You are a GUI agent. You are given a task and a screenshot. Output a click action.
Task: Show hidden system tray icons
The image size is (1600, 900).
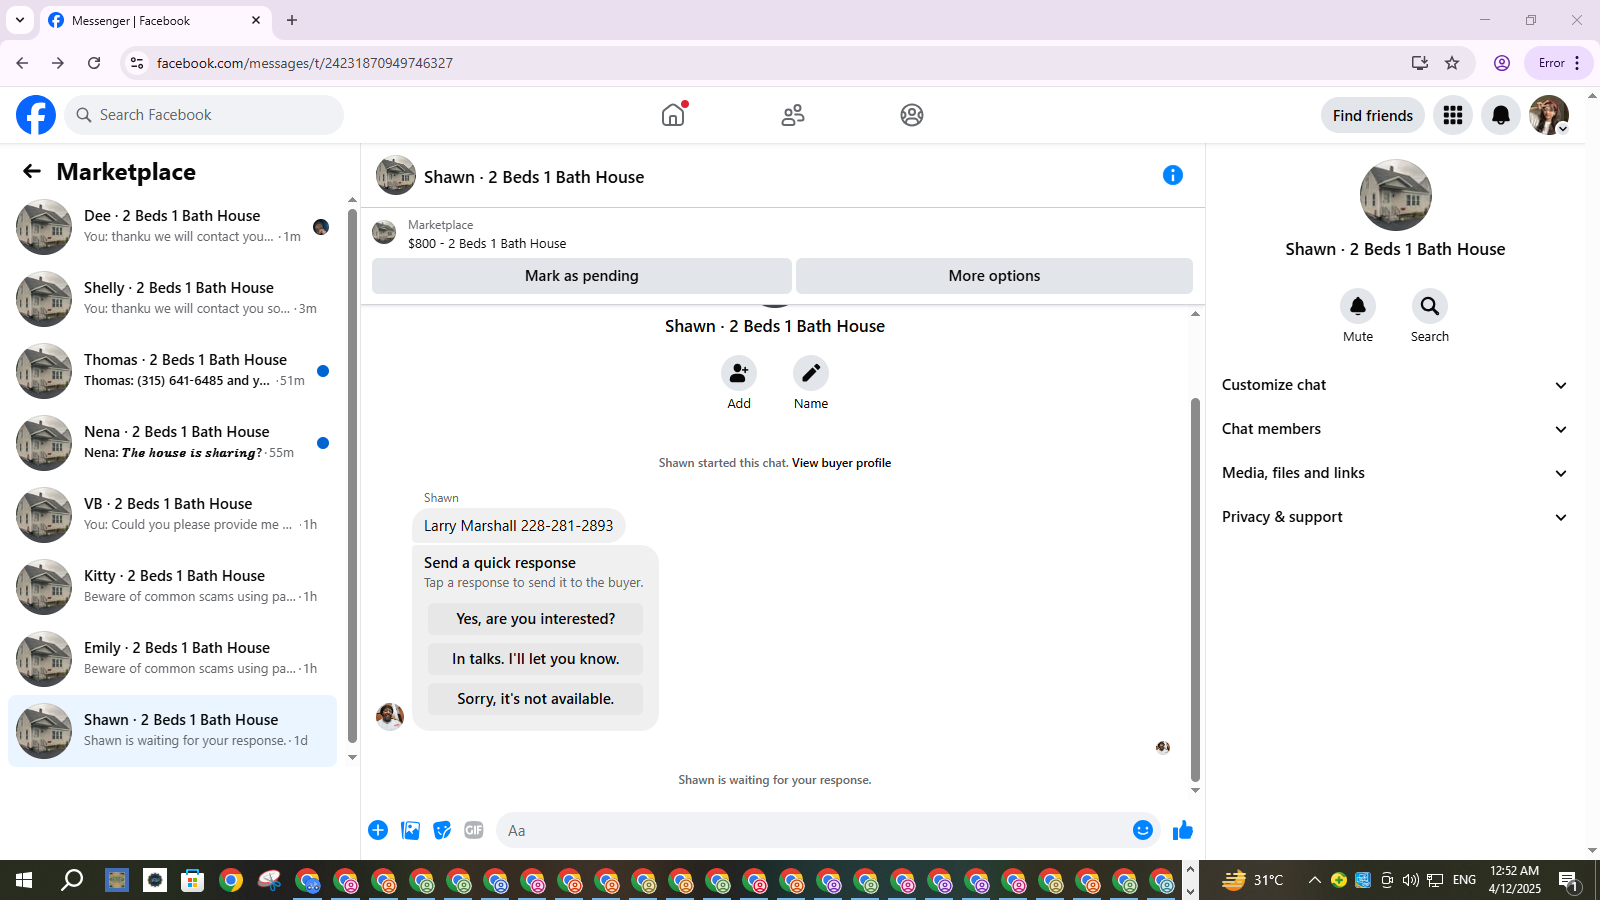click(1314, 880)
